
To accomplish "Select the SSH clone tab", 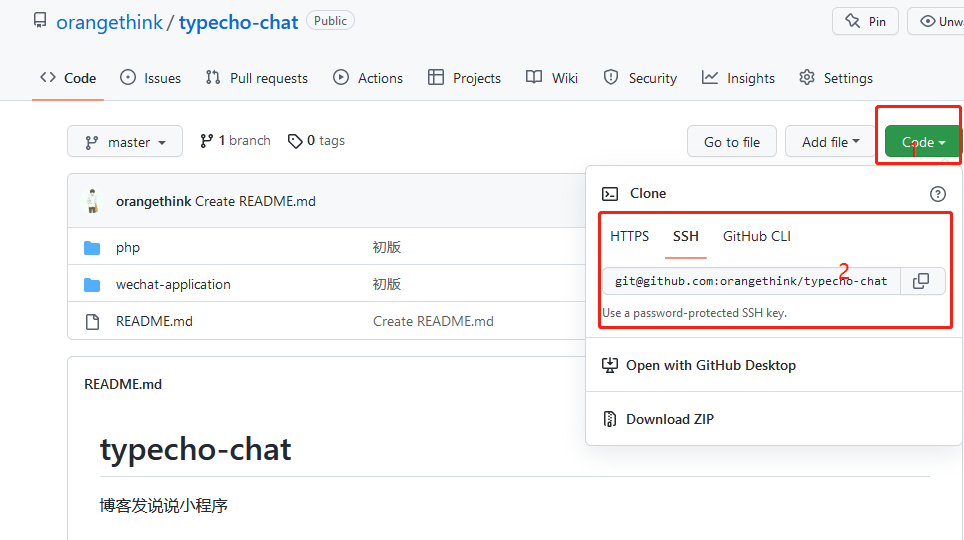I will click(685, 236).
